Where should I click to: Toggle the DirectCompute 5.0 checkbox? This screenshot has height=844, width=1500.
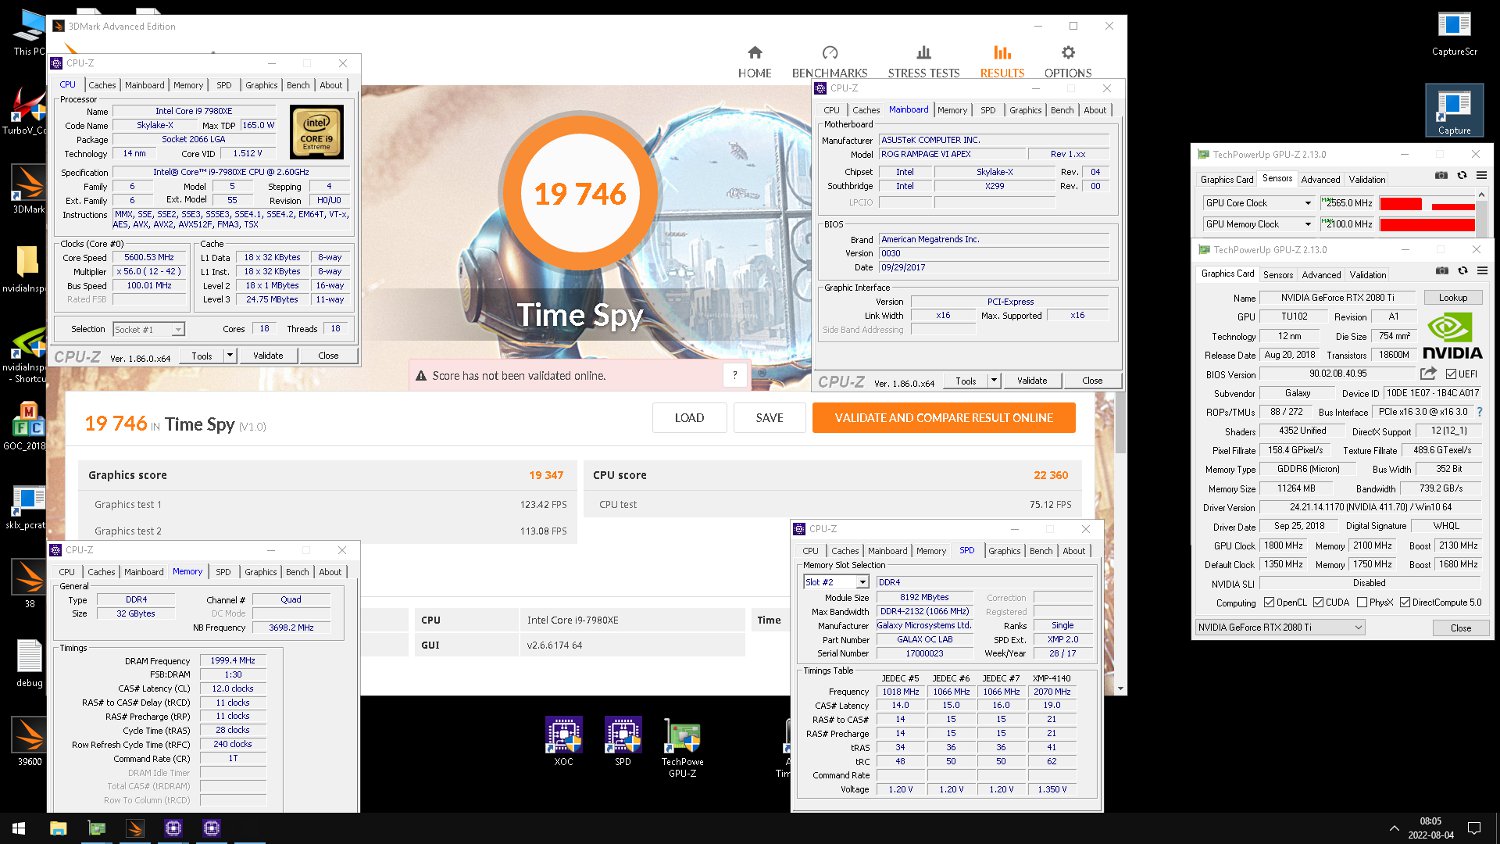click(1405, 602)
